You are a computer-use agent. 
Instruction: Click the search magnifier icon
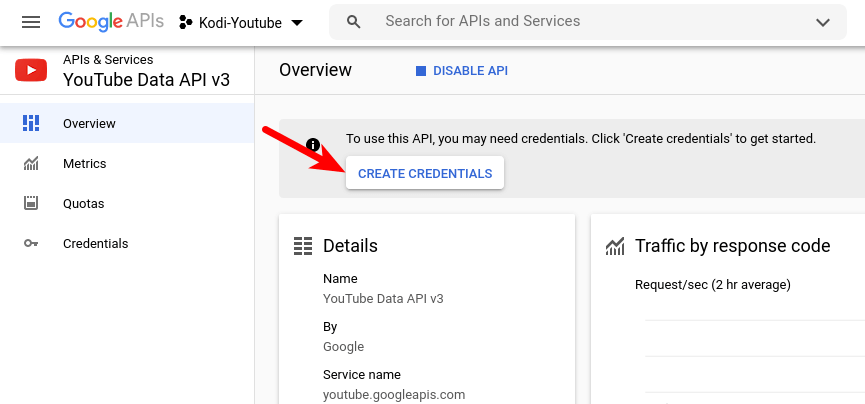click(354, 22)
